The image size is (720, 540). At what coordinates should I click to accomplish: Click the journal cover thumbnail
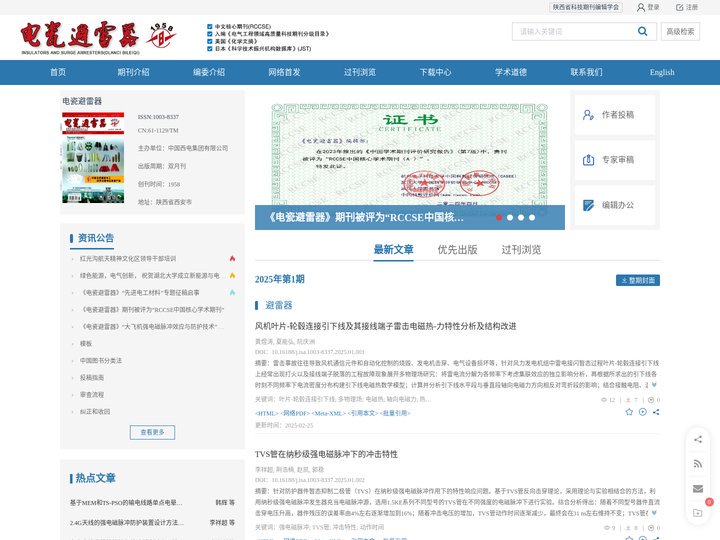tap(93, 158)
